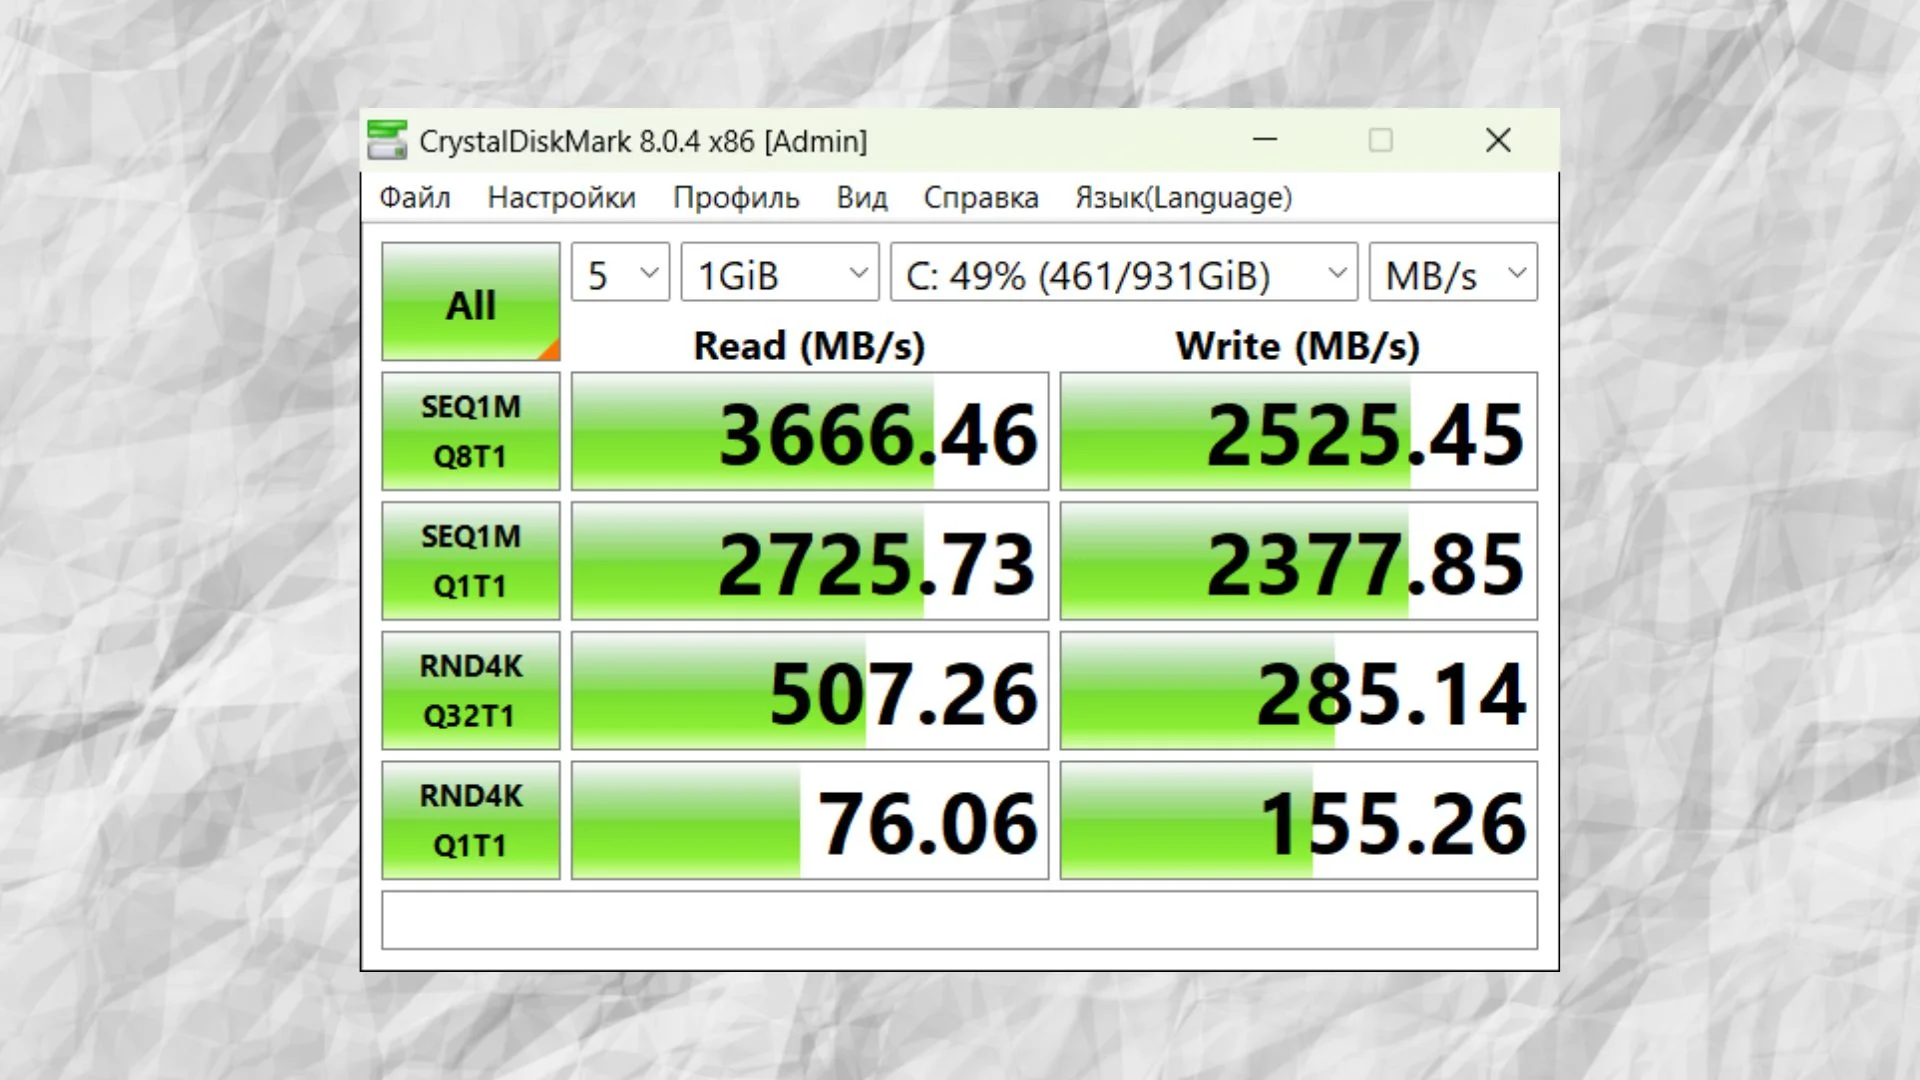Click the SEQ1M Q8T1 read result 3666.46
Image resolution: width=1920 pixels, height=1080 pixels.
point(810,432)
